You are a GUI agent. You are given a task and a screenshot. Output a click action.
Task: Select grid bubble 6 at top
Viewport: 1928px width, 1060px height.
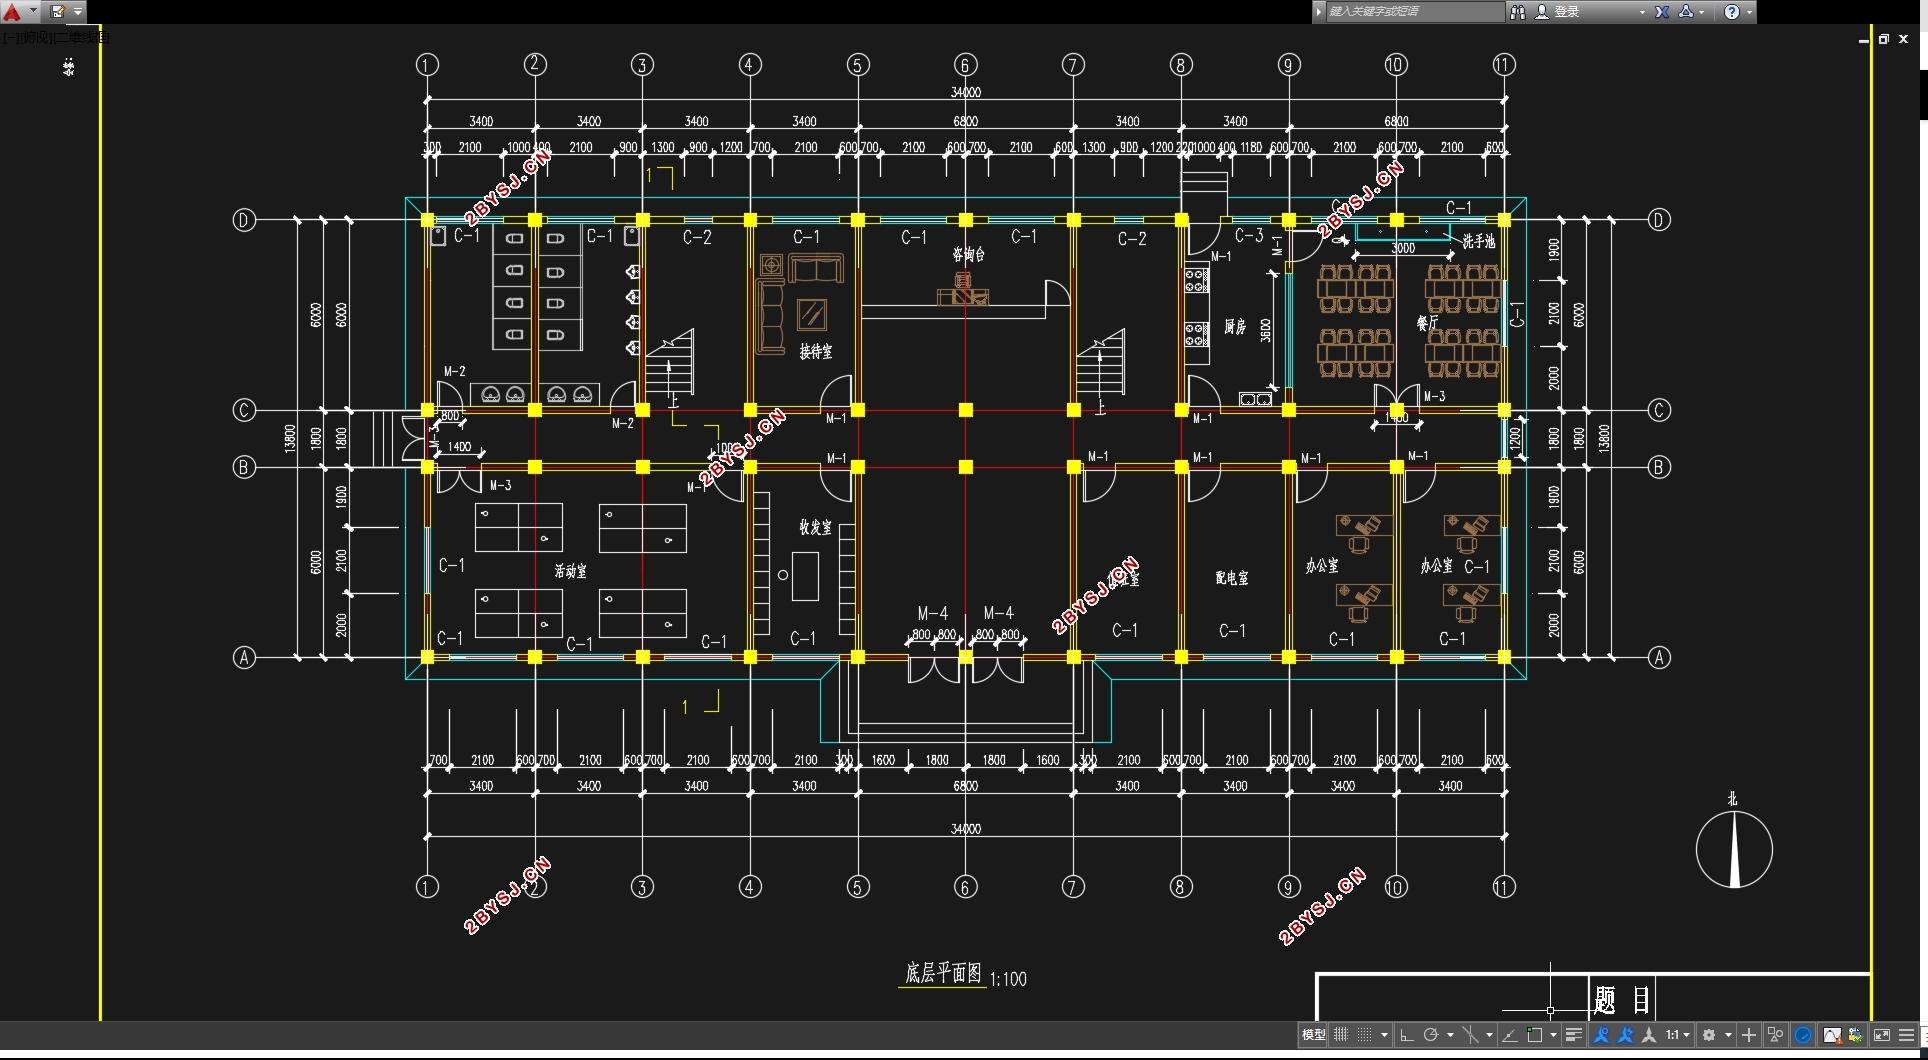pyautogui.click(x=965, y=65)
